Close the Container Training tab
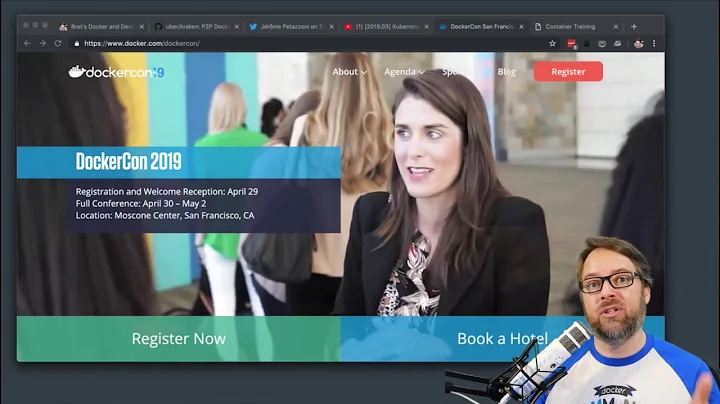 pos(616,27)
